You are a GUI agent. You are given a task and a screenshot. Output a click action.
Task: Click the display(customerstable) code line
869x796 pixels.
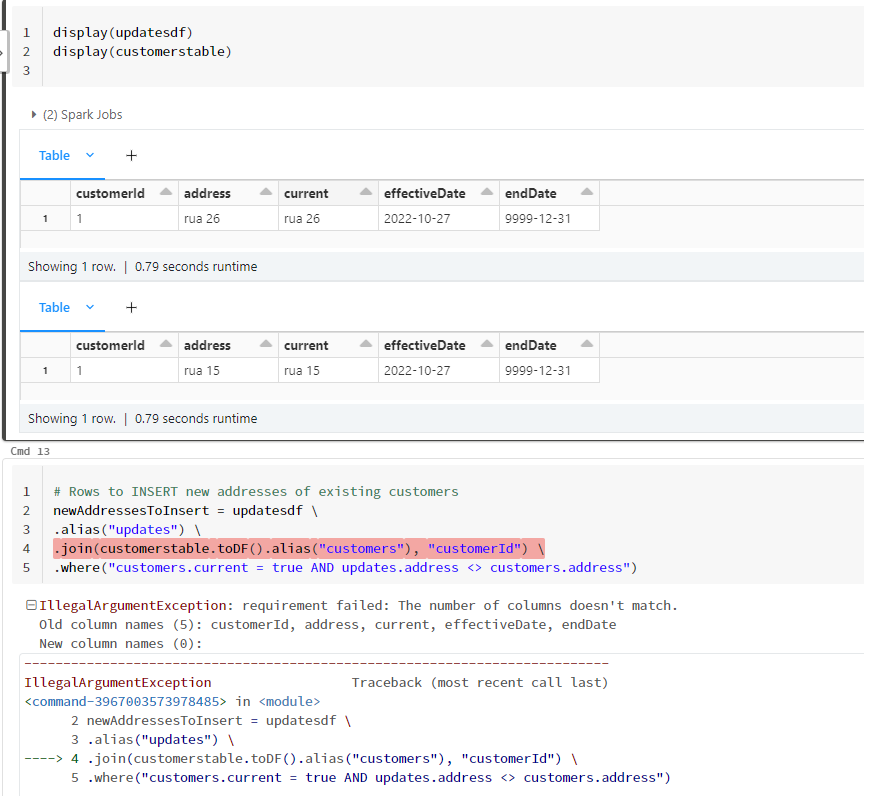pyautogui.click(x=142, y=51)
